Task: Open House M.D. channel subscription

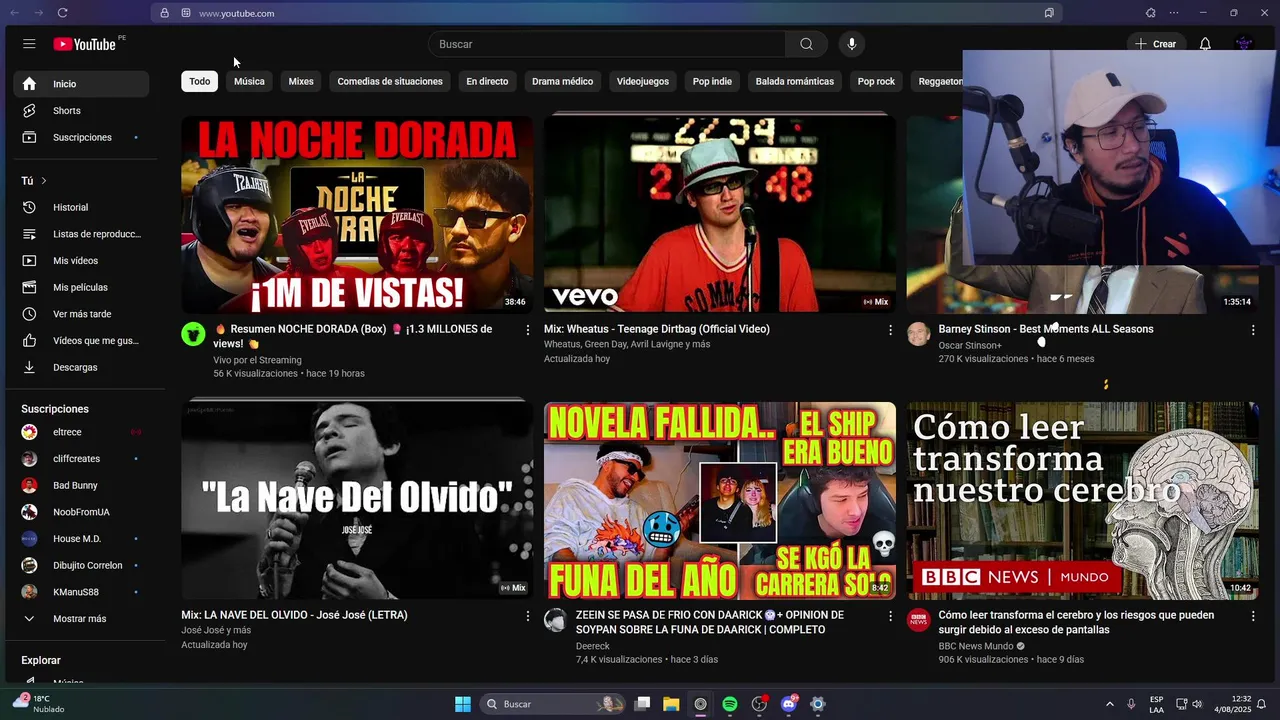Action: pos(81,539)
